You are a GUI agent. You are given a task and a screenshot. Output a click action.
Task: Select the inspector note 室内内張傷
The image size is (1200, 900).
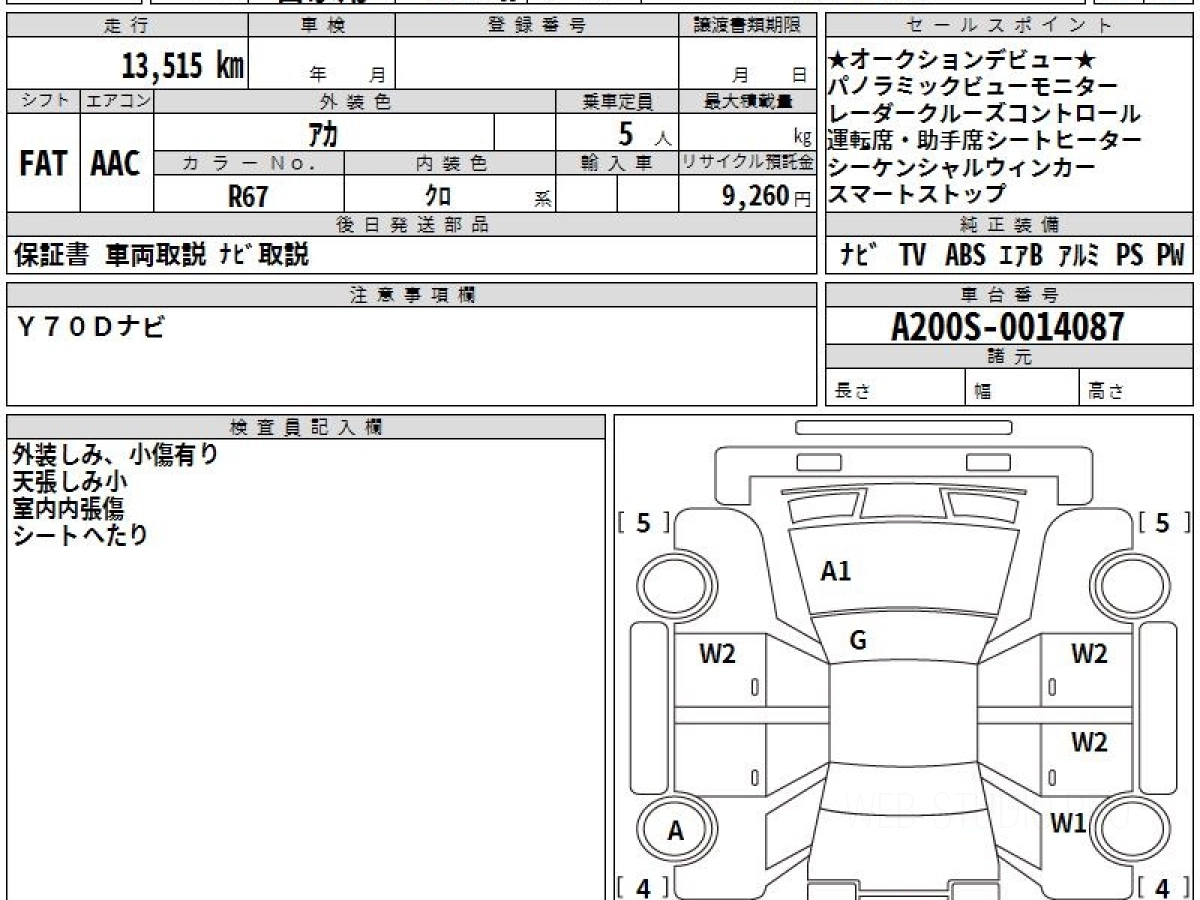(70, 508)
